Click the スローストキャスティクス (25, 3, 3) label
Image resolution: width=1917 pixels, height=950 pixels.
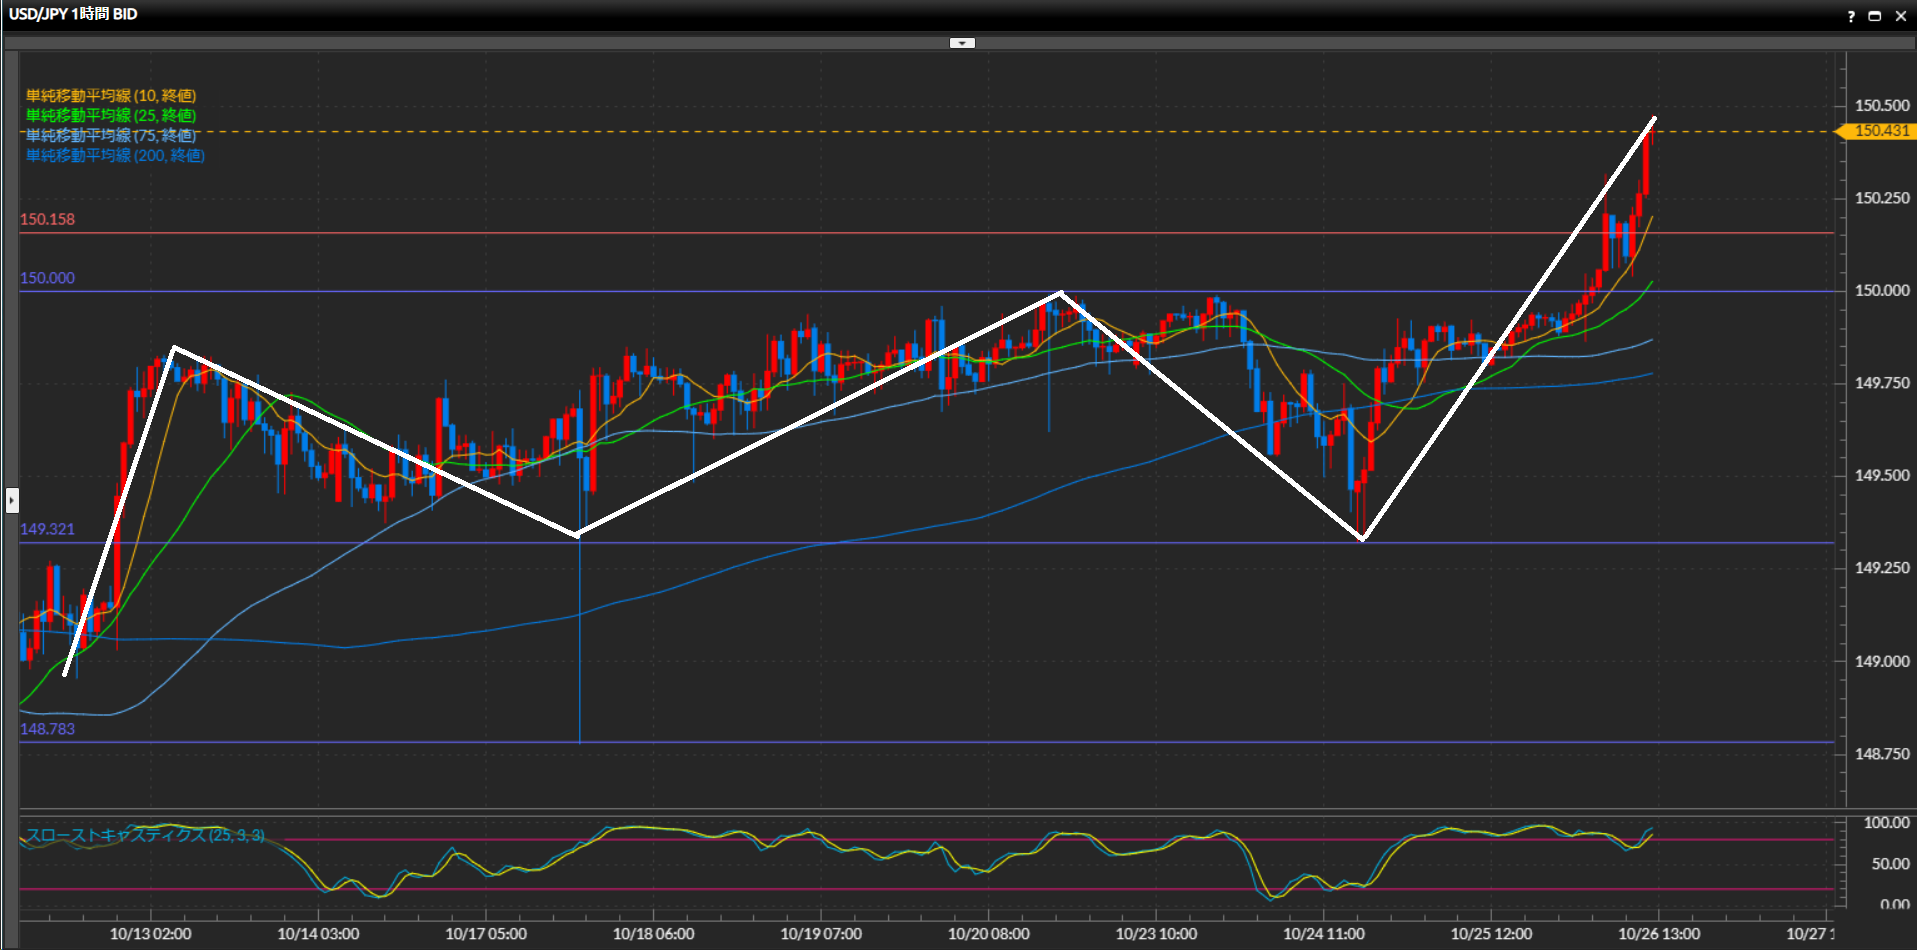point(146,835)
